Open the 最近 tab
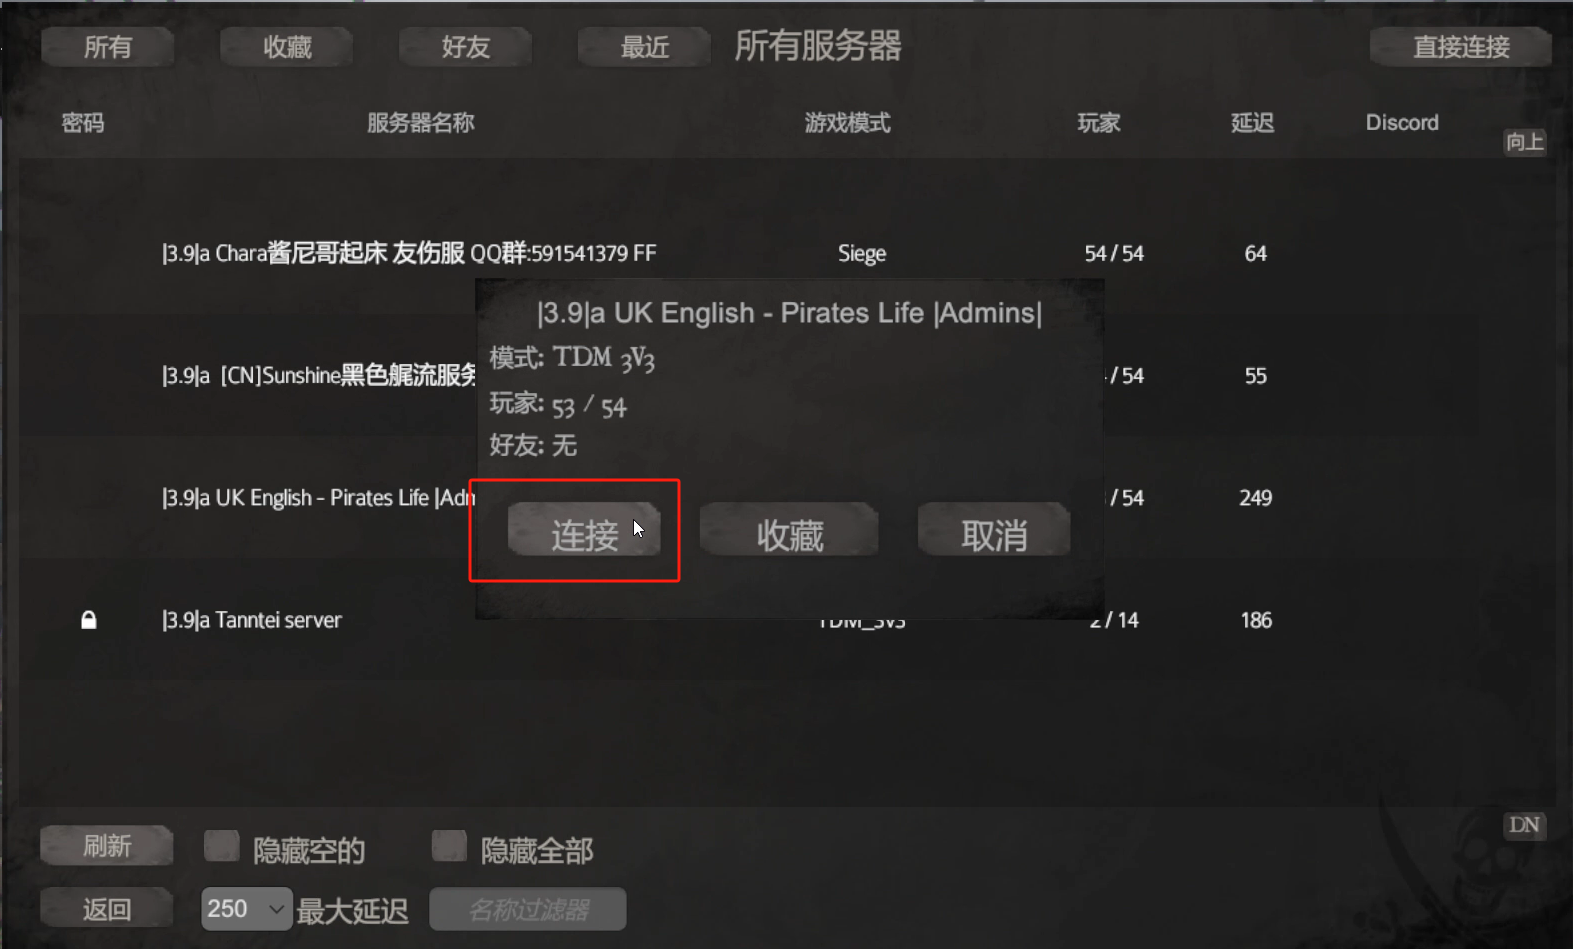Image resolution: width=1573 pixels, height=949 pixels. coord(645,47)
